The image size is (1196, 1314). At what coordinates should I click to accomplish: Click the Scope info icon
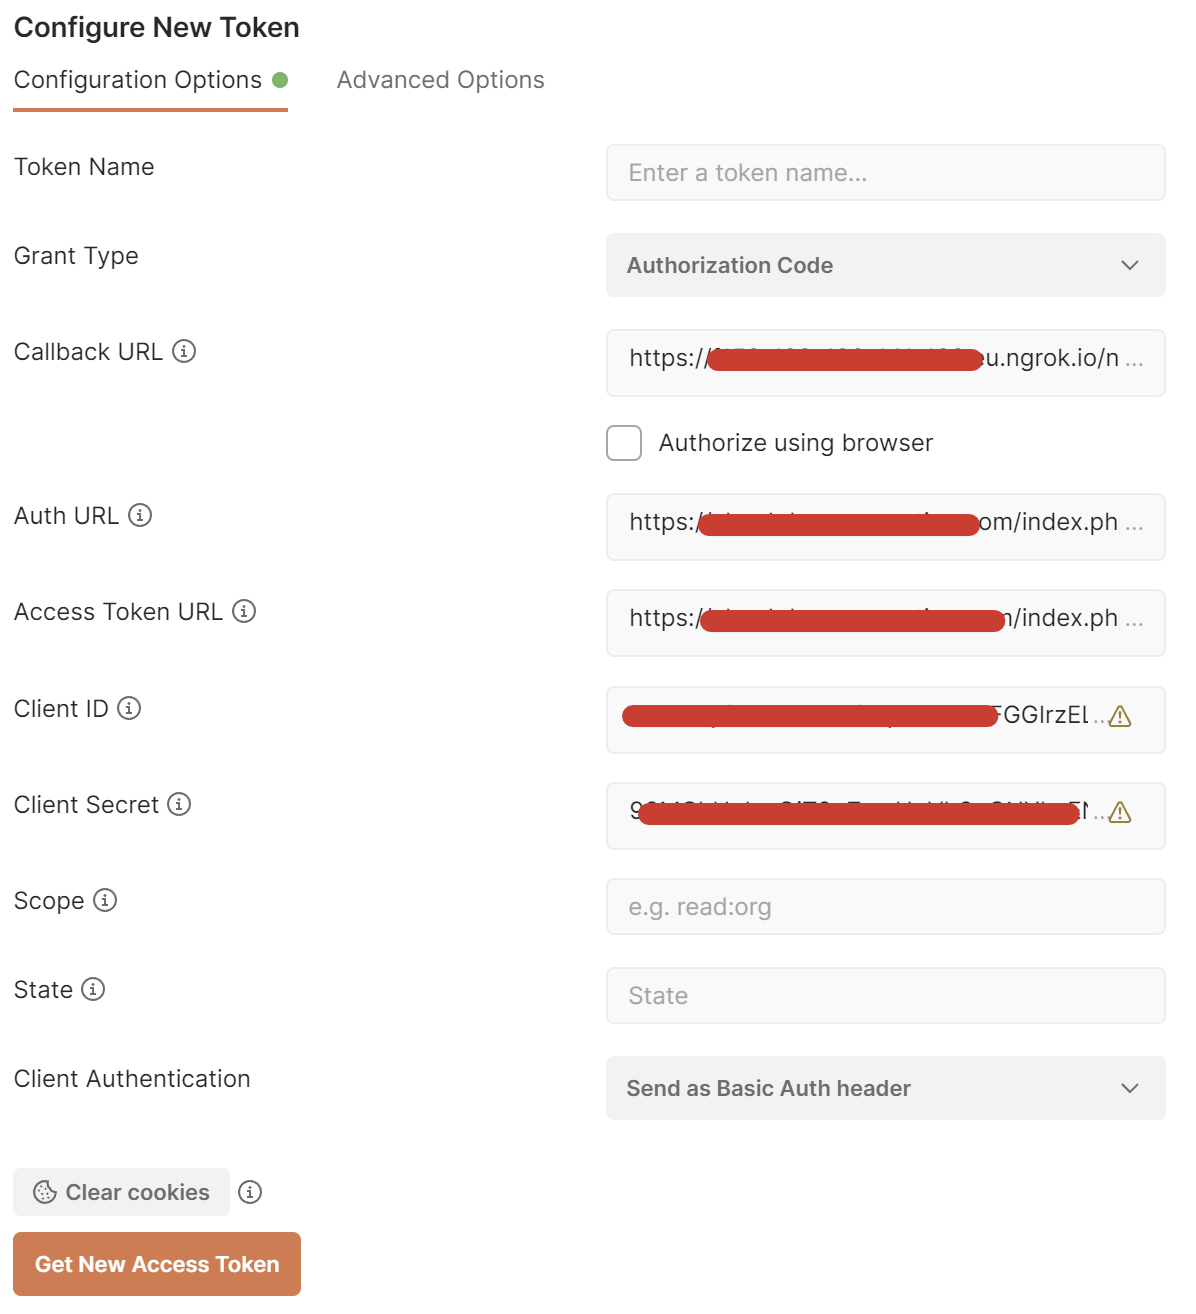click(105, 900)
